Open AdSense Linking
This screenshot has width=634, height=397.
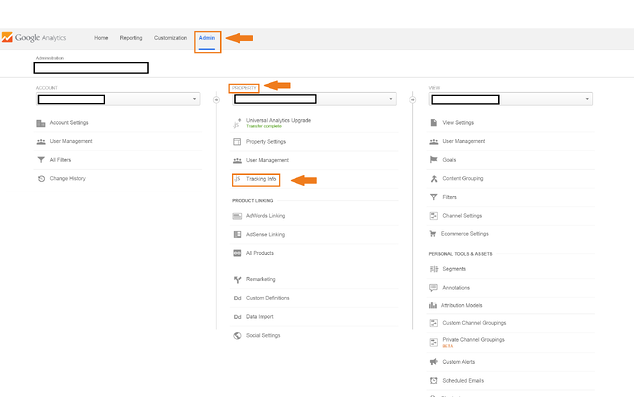tap(265, 234)
